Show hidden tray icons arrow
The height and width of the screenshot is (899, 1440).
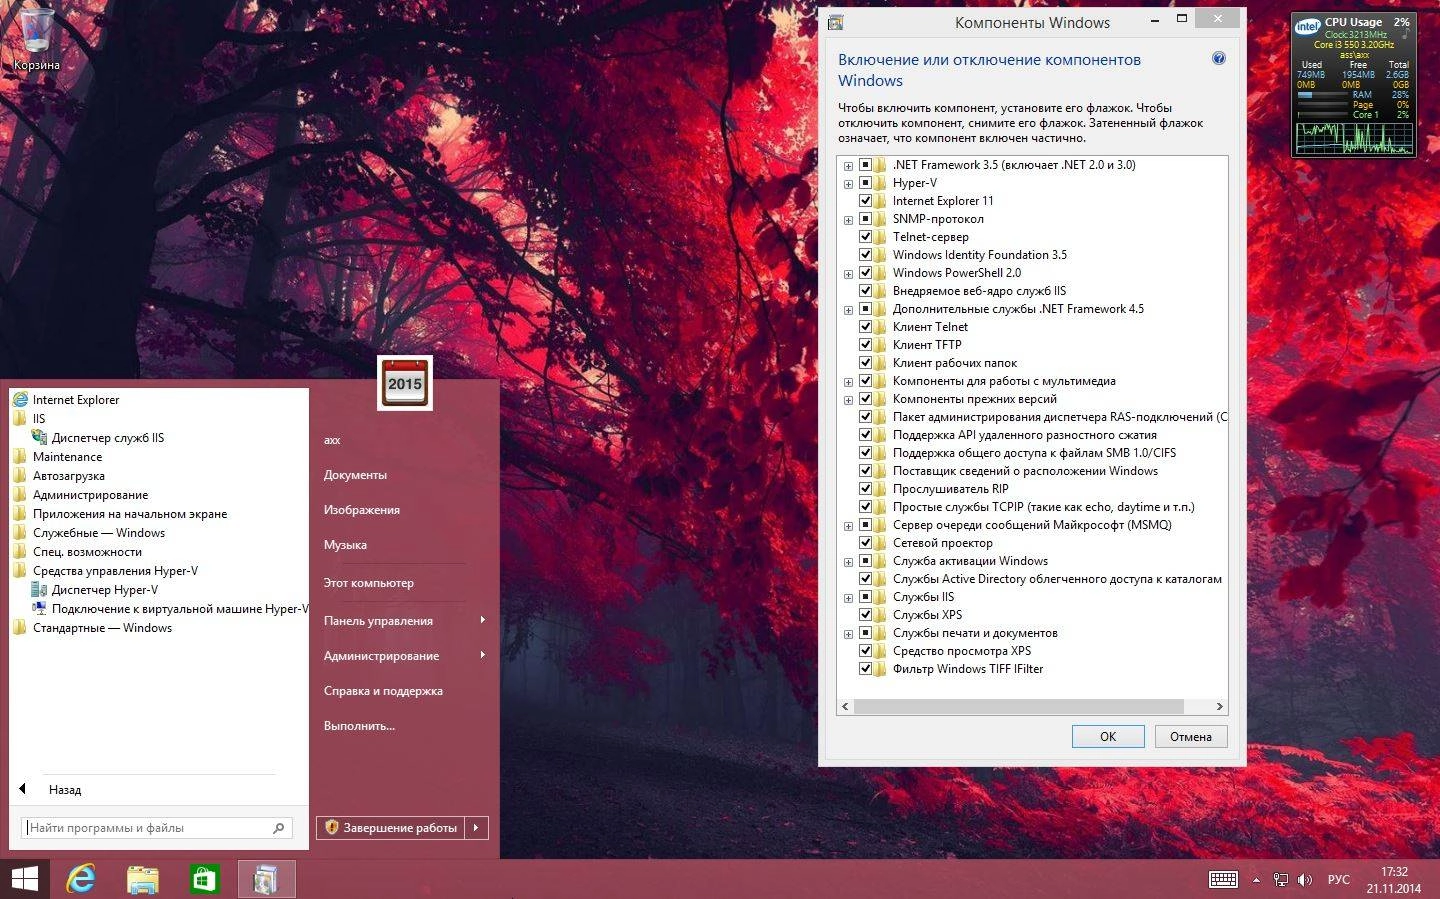click(x=1256, y=880)
